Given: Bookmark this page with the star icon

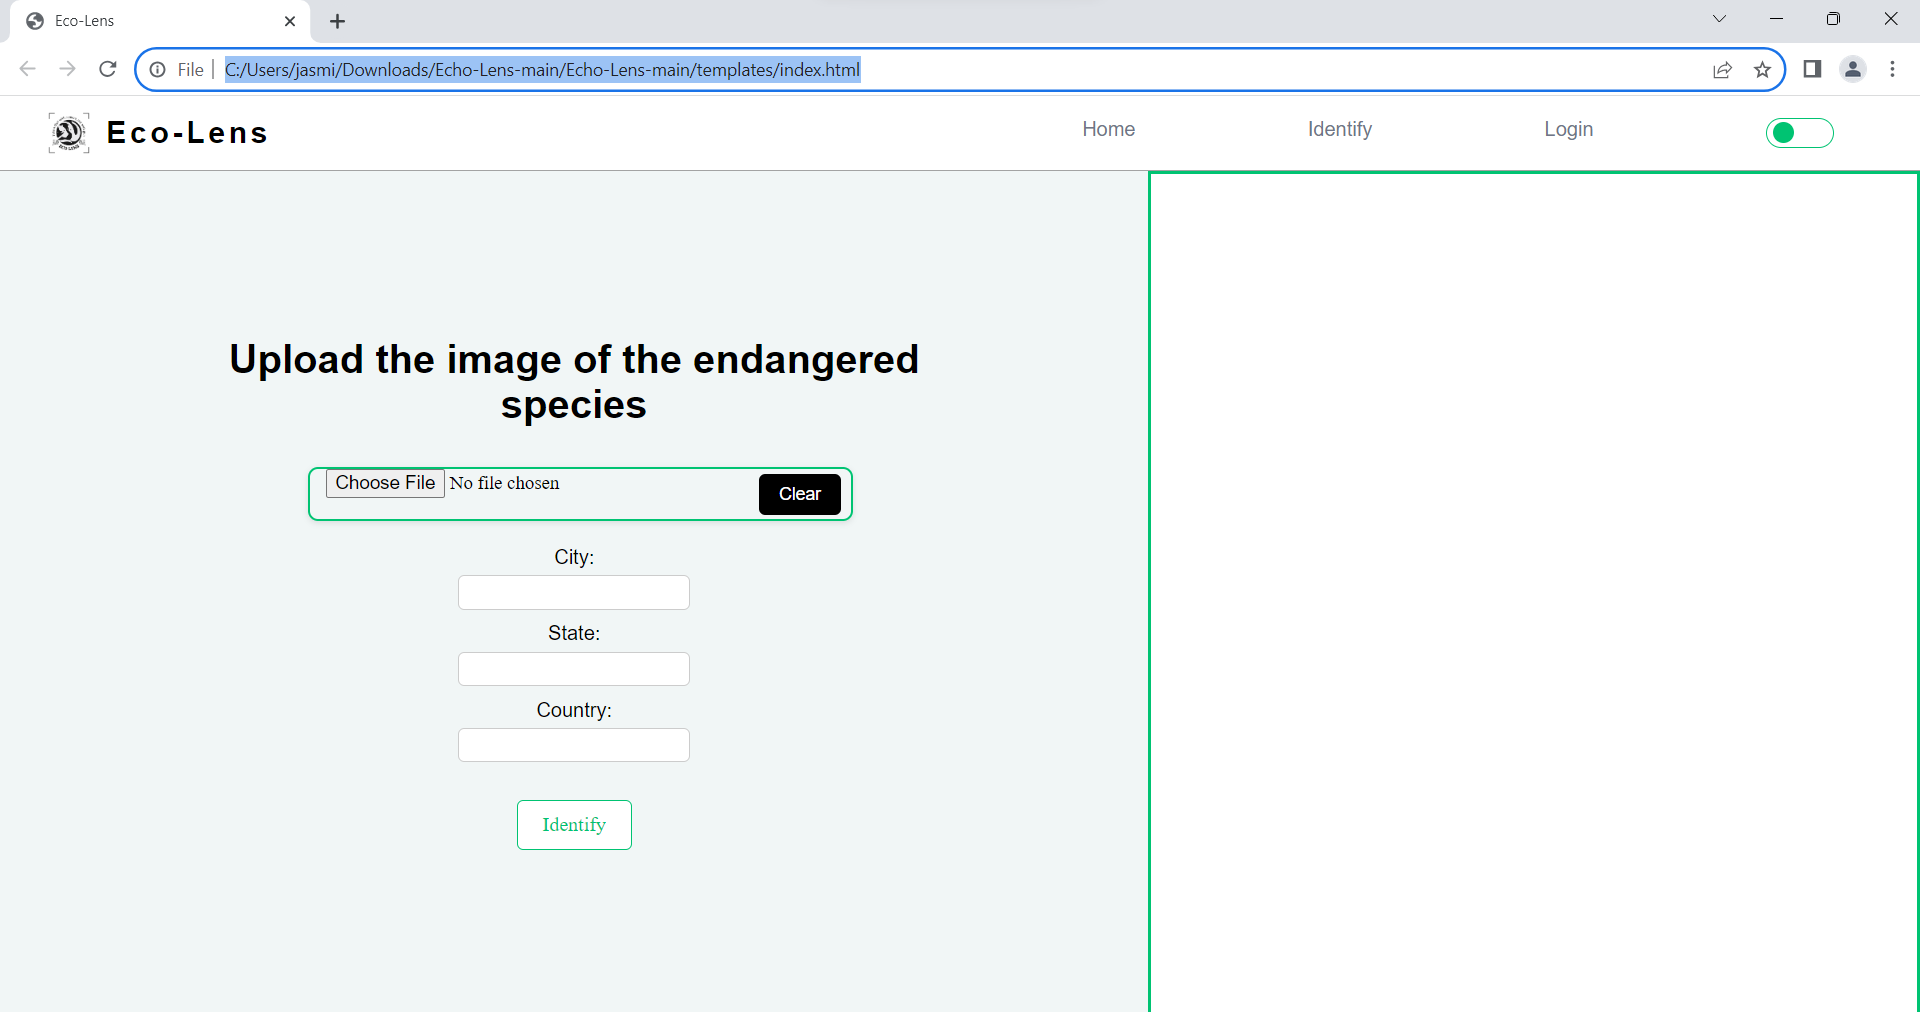Looking at the screenshot, I should coord(1762,69).
